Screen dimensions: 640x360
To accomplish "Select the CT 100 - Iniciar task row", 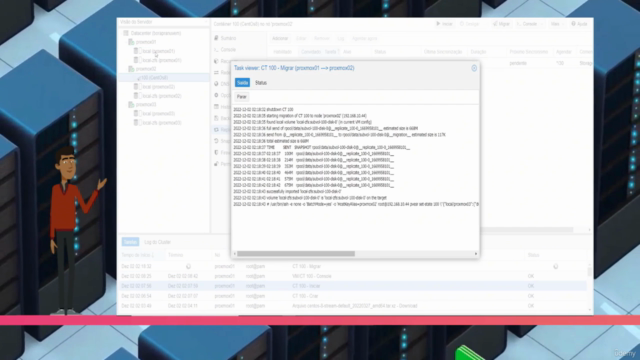I will [353, 286].
